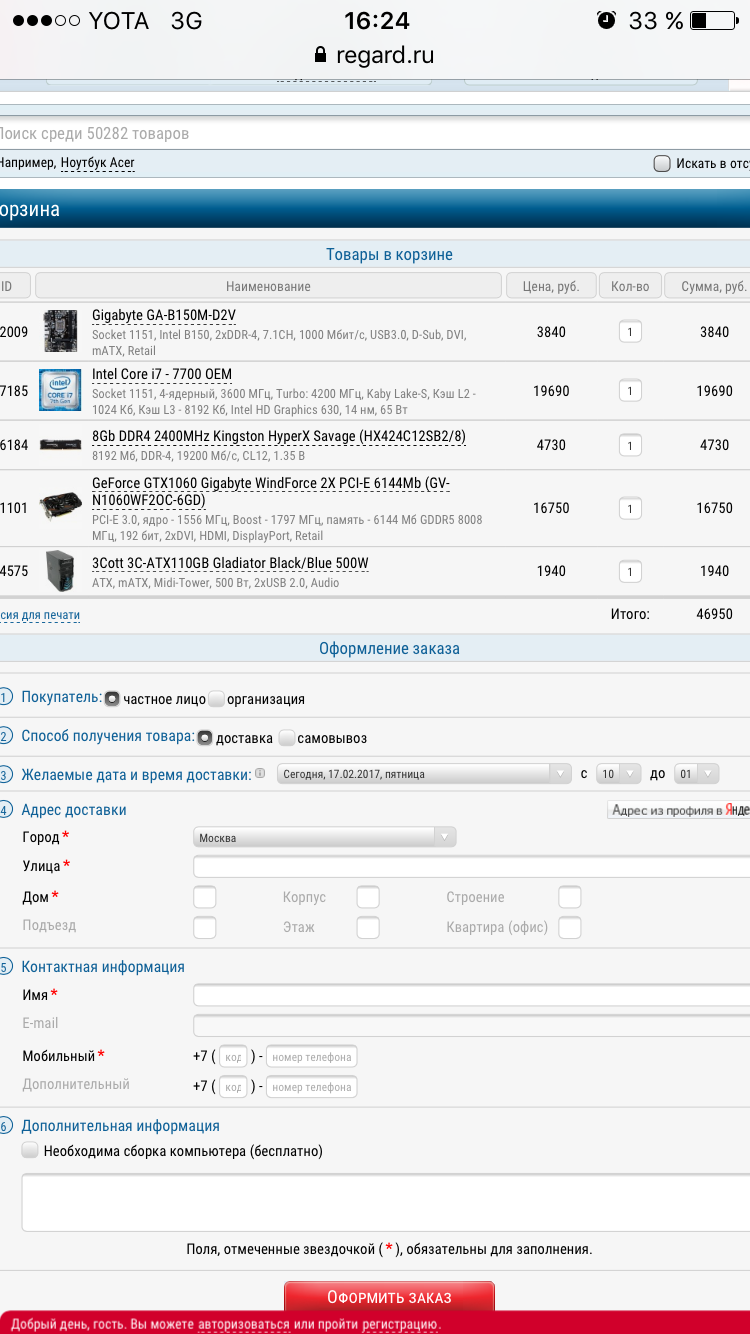The image size is (750, 1334).
Task: Select организация buyer option
Action: [x=217, y=699]
